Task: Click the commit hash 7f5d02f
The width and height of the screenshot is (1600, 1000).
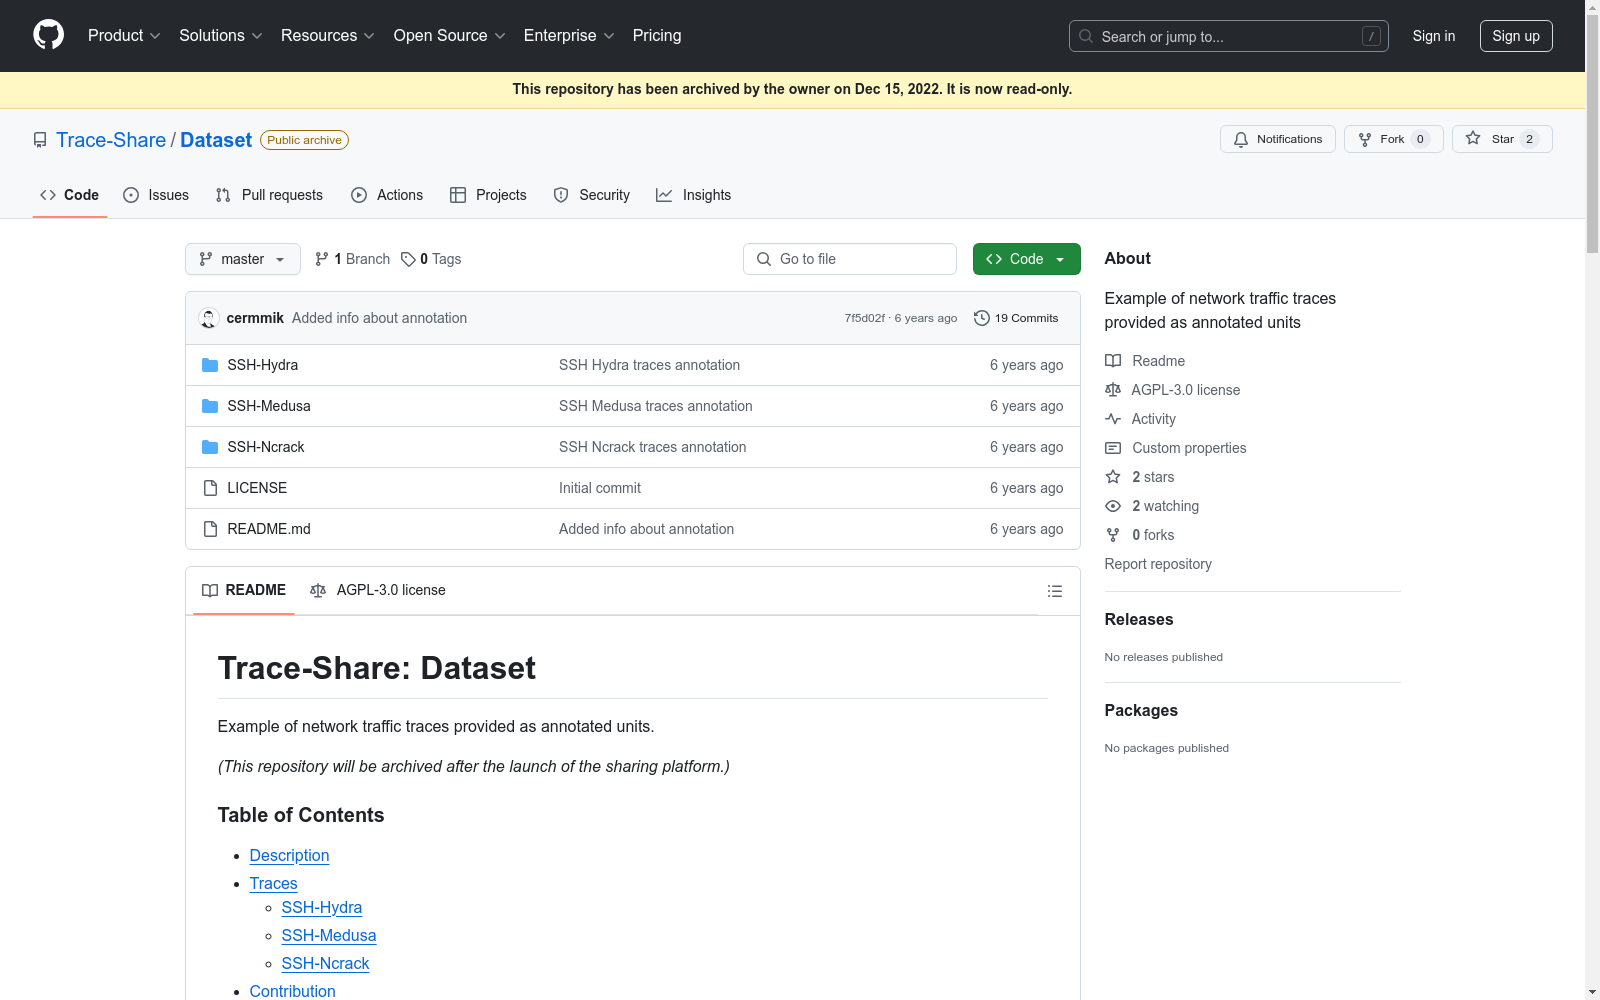Action: (x=865, y=318)
